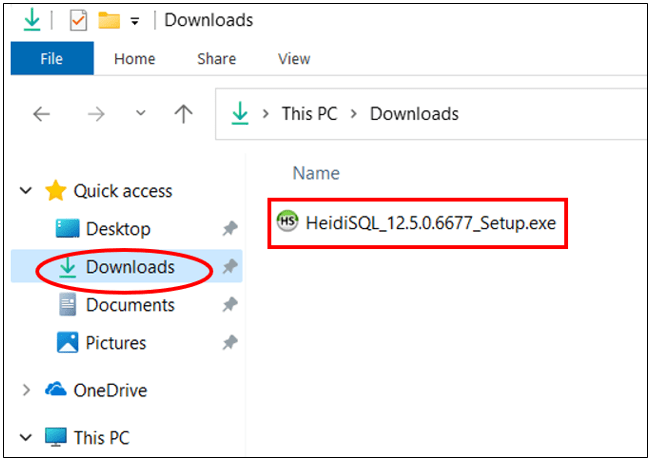
Task: Click the OneDrive cloud icon
Action: pyautogui.click(x=56, y=390)
